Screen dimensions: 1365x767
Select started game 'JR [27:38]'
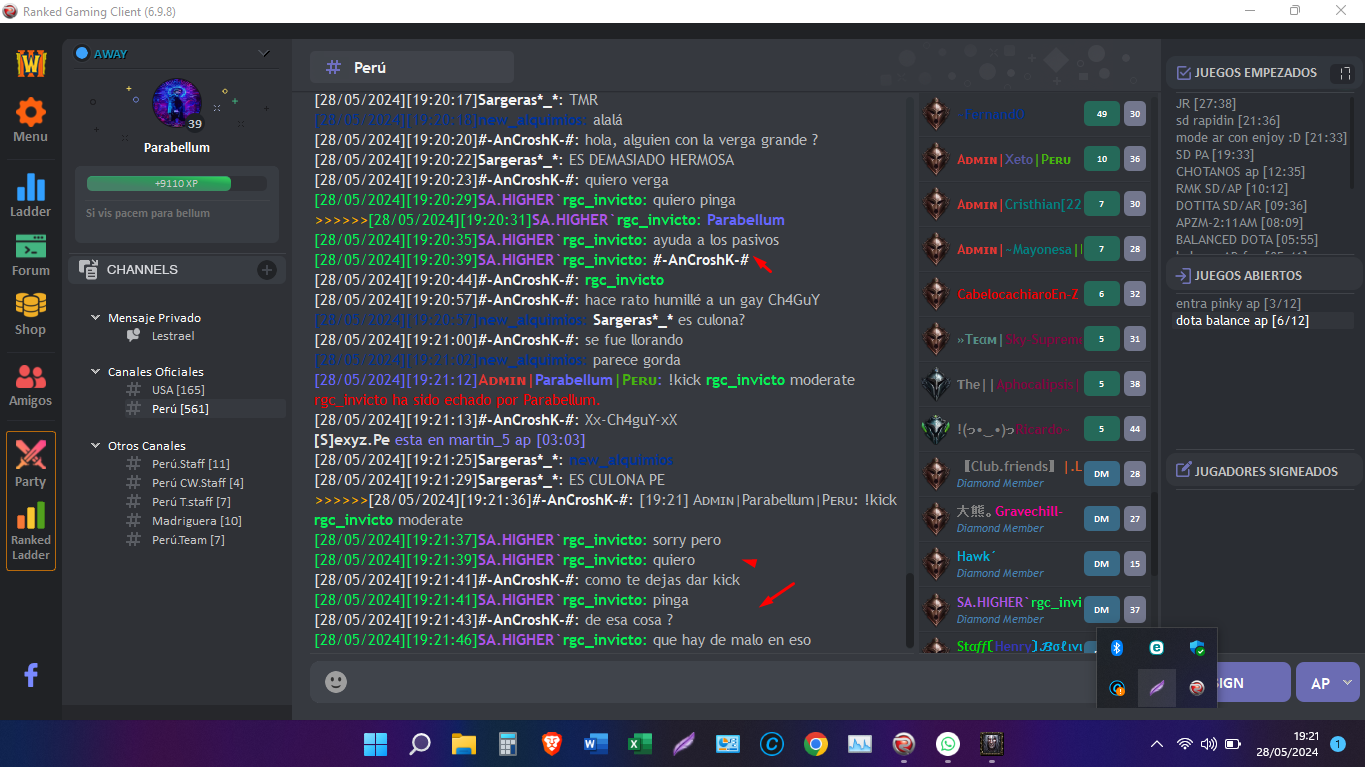tap(1206, 103)
